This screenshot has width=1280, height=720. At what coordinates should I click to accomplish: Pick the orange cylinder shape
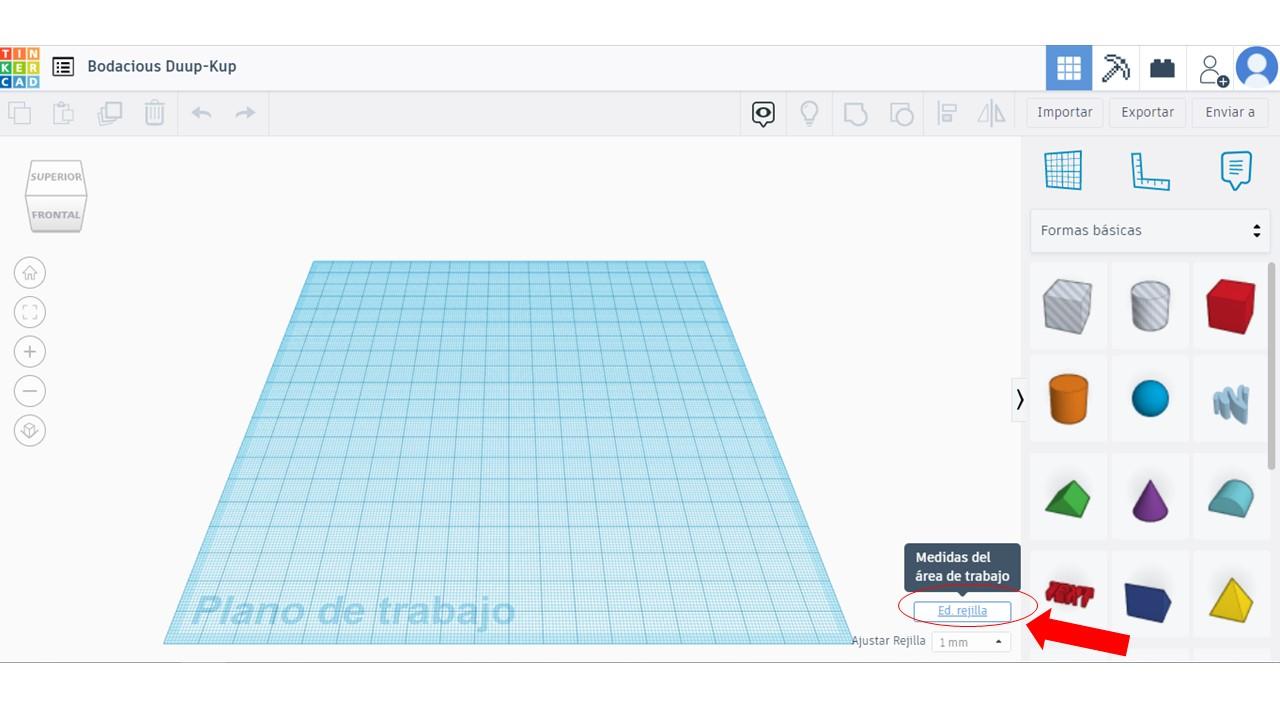point(1068,399)
